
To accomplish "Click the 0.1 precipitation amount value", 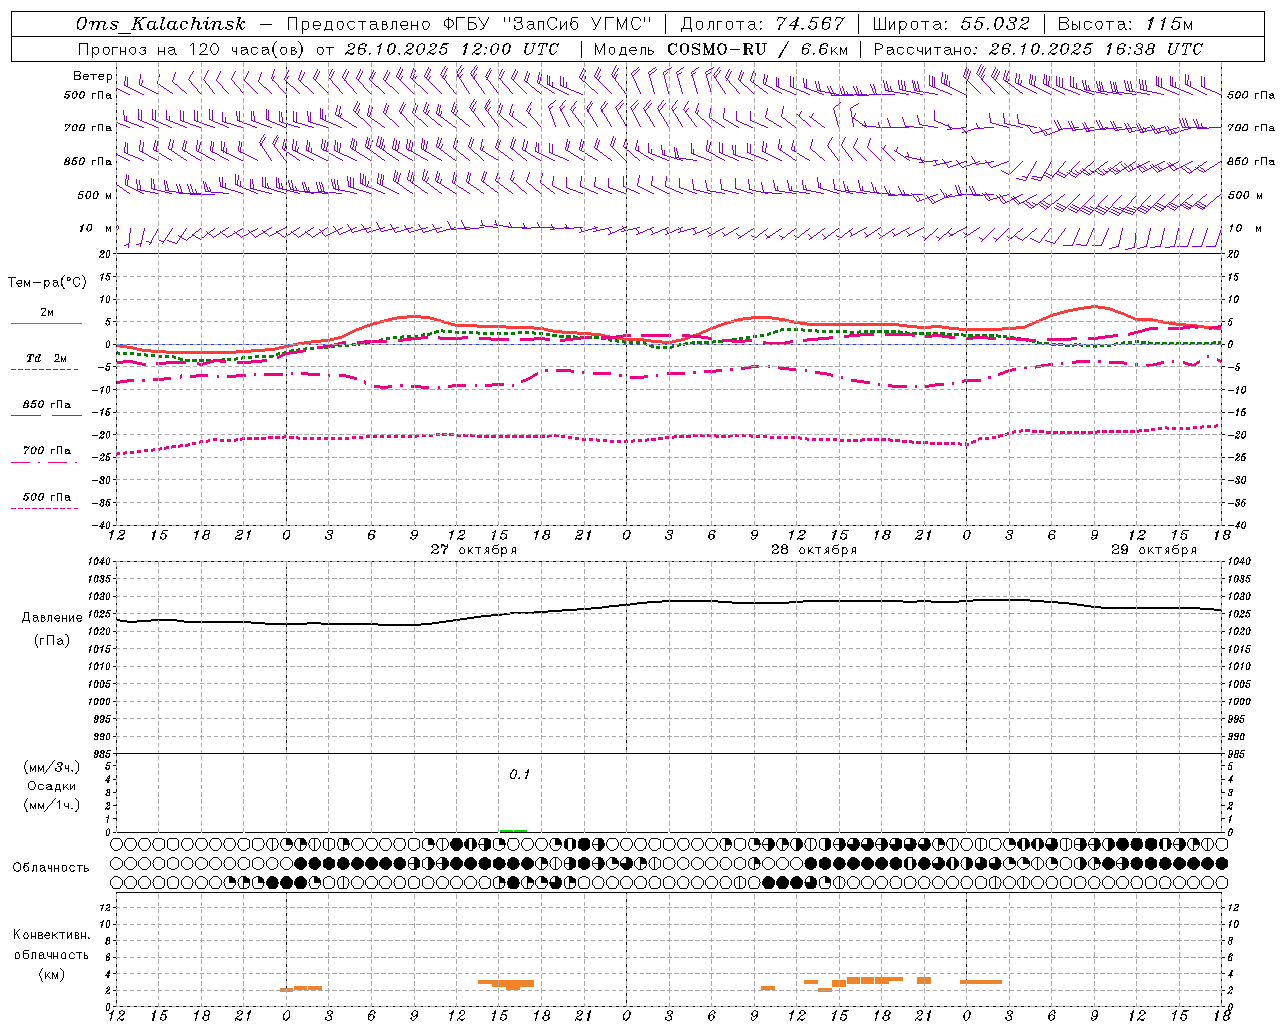I will (x=519, y=775).
